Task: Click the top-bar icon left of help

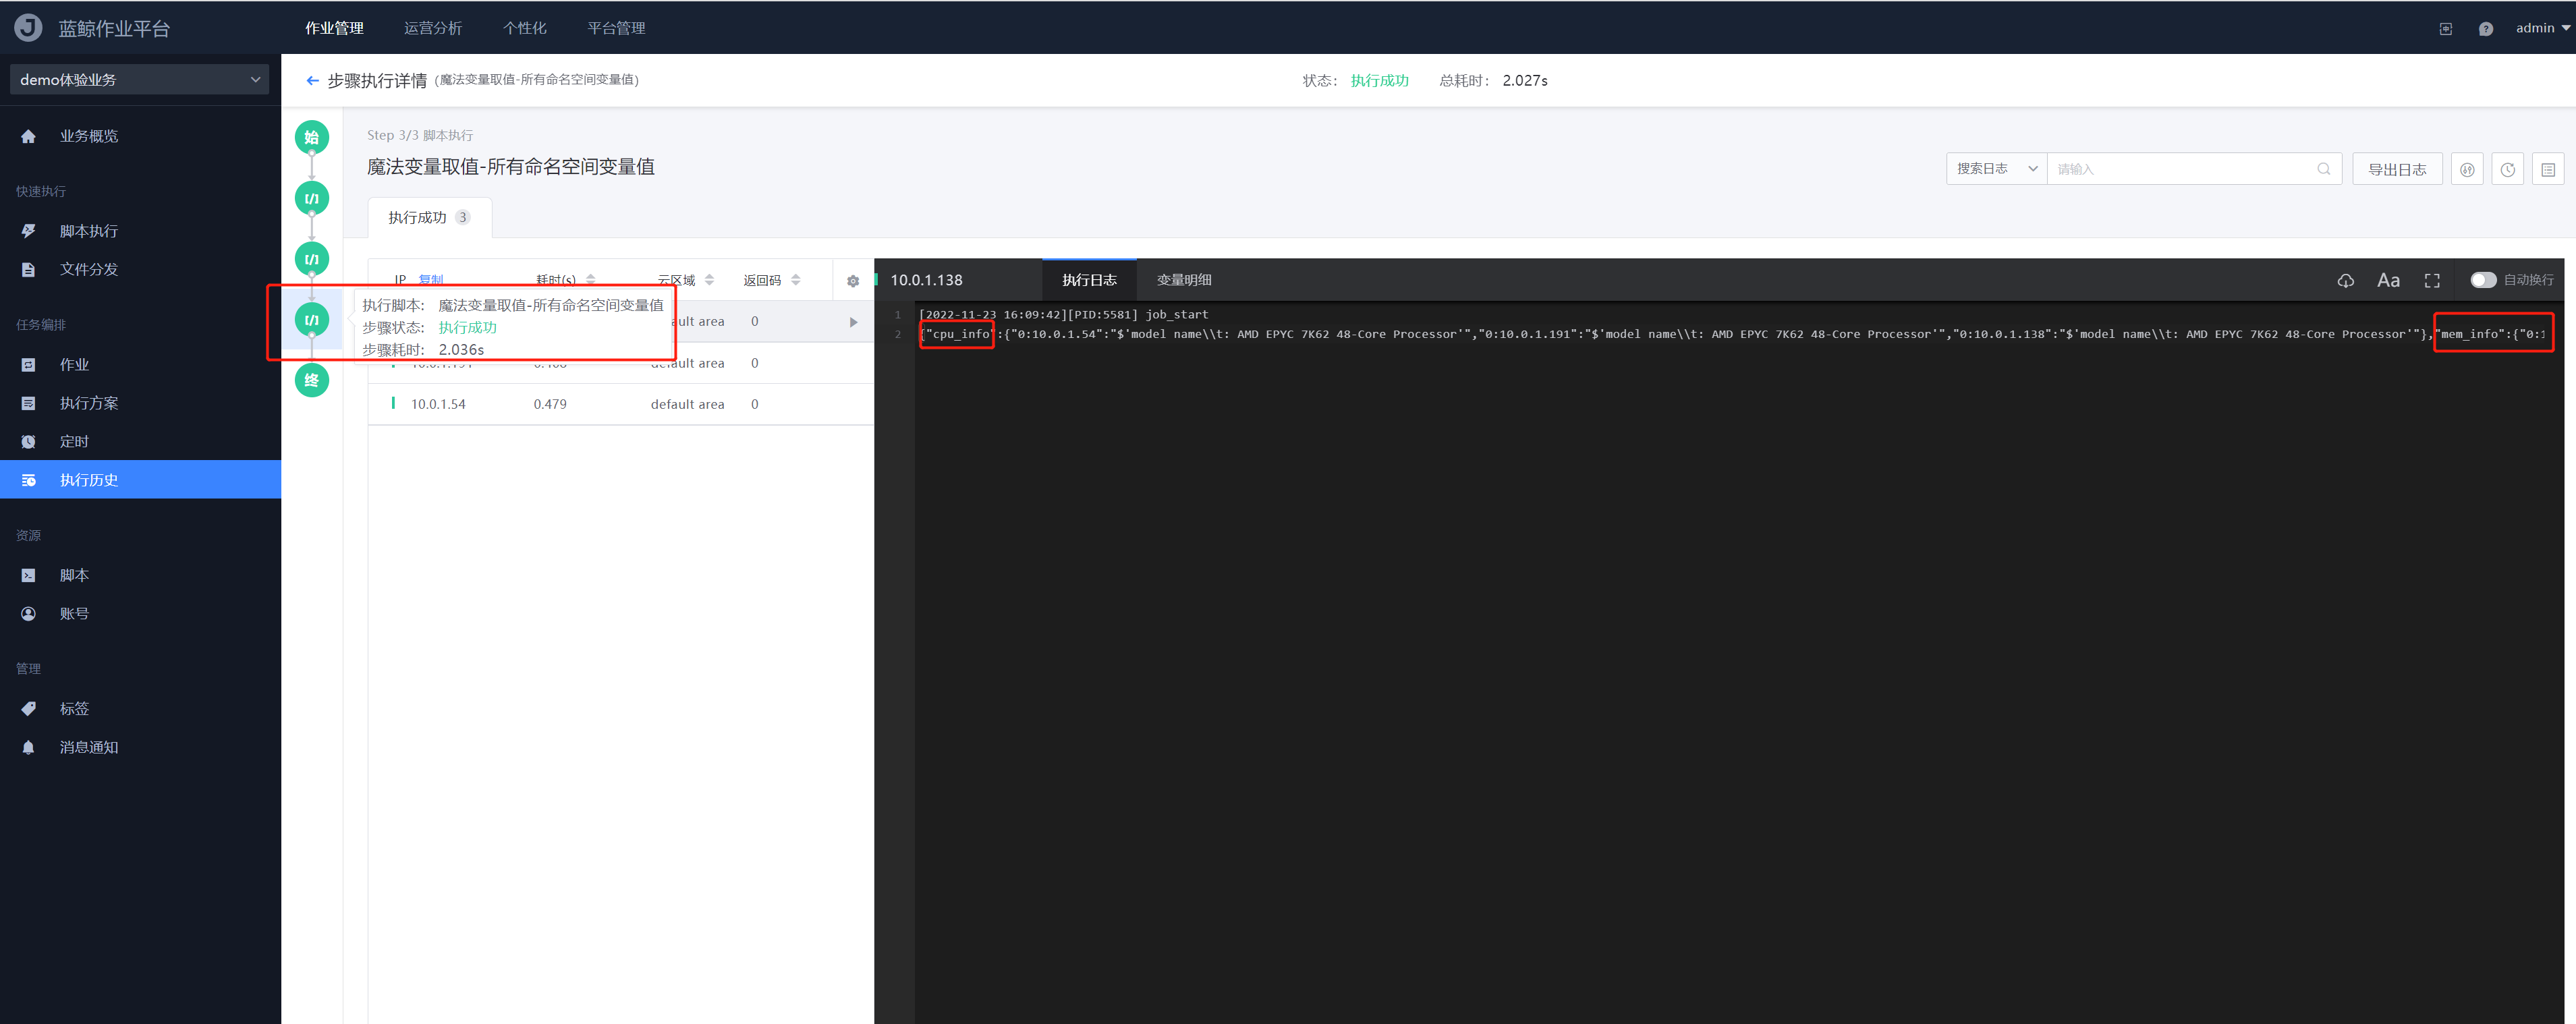Action: point(2445,29)
